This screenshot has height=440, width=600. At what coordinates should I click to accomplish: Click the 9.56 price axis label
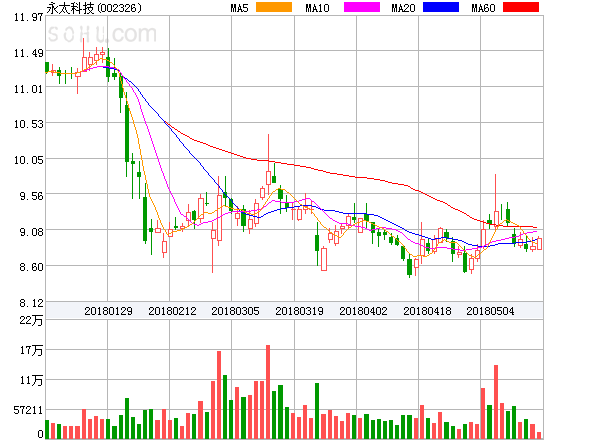[x=31, y=196]
